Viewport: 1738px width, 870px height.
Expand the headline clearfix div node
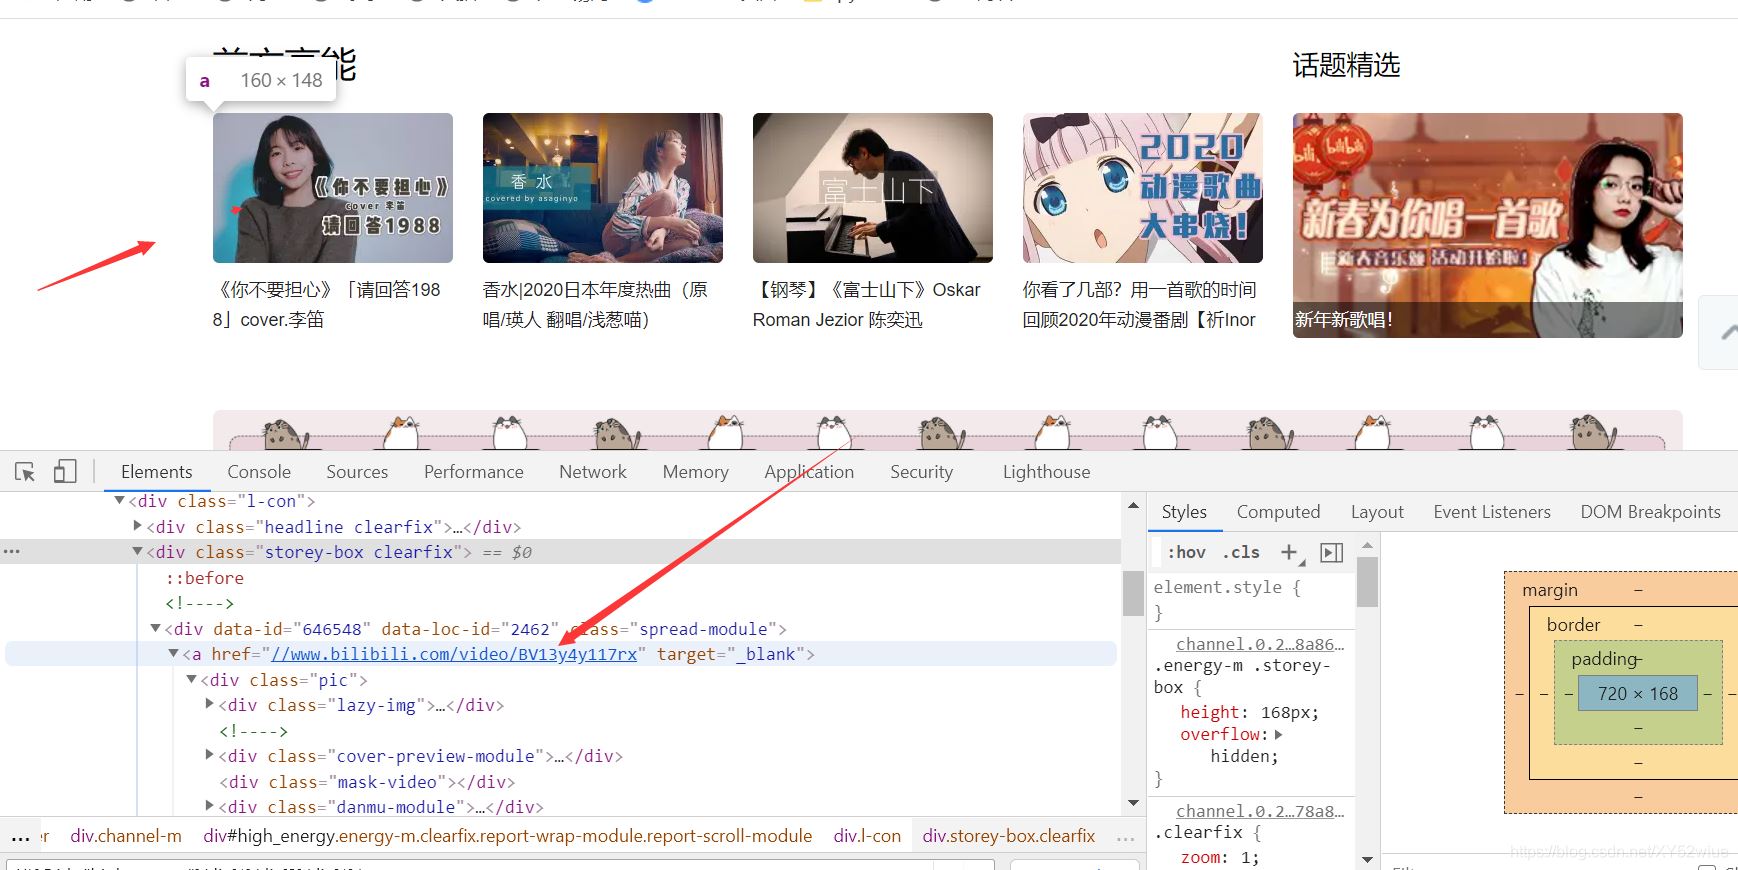pyautogui.click(x=138, y=526)
